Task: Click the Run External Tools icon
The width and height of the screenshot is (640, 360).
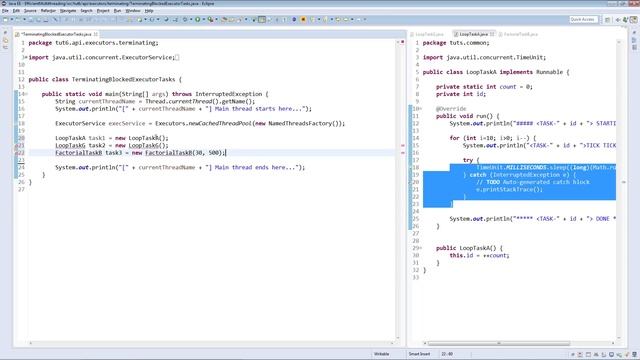Action: pyautogui.click(x=210, y=19)
